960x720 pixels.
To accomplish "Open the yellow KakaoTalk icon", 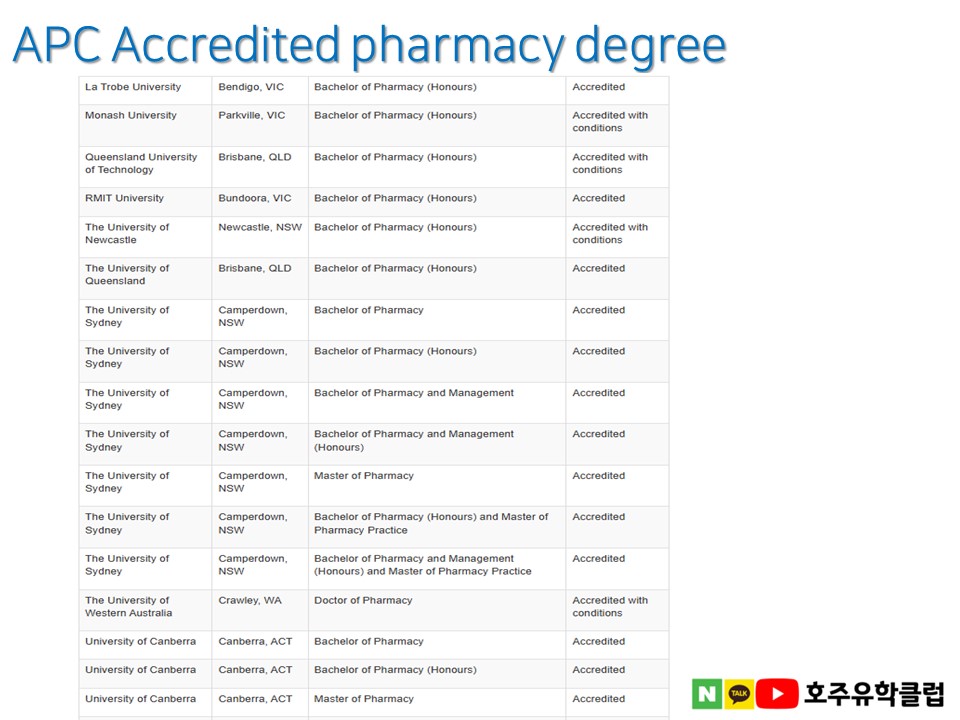I will tap(739, 694).
